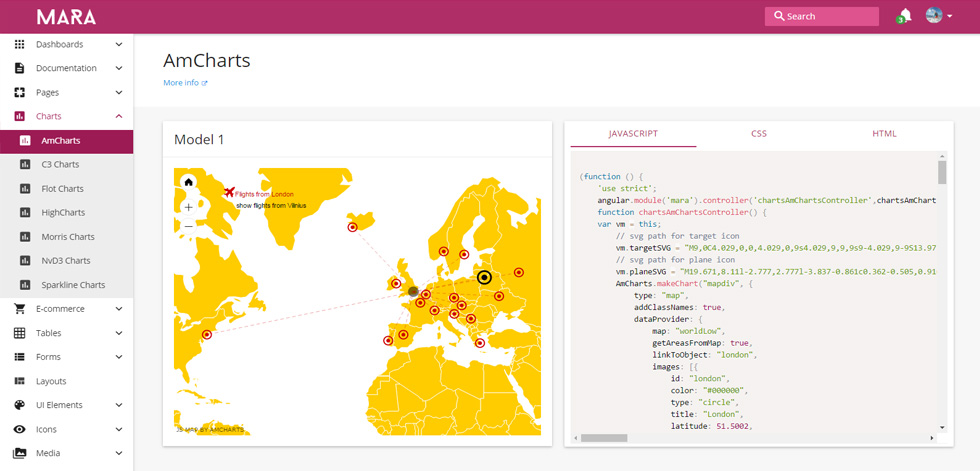
Task: Open user avatar menu
Action: [934, 16]
